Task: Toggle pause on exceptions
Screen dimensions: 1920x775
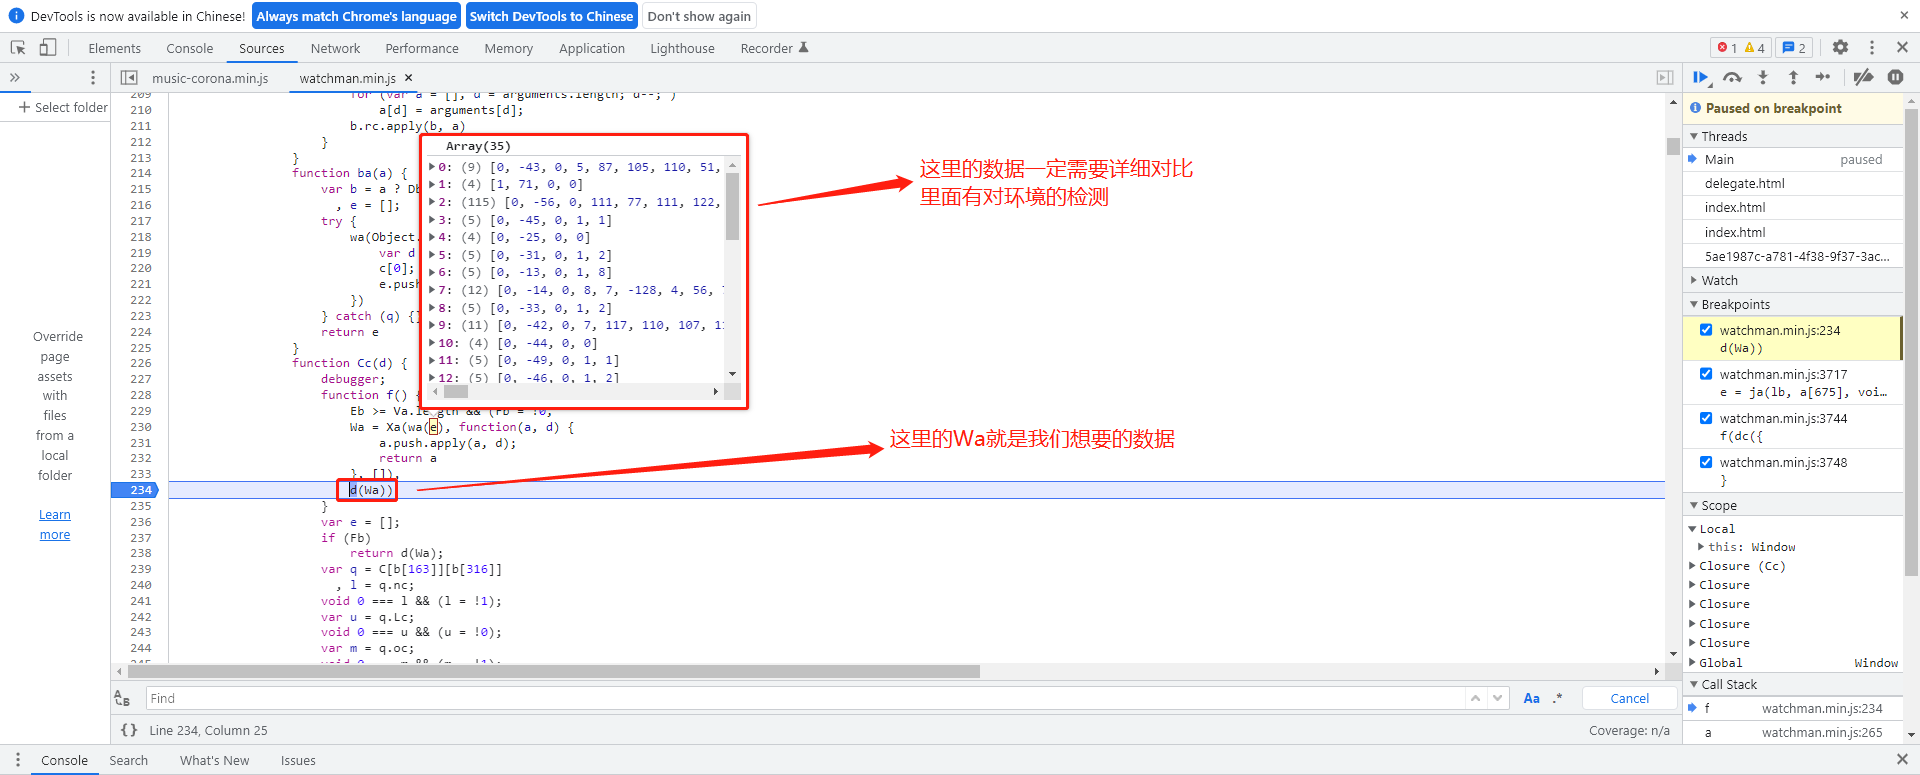Action: pos(1895,78)
